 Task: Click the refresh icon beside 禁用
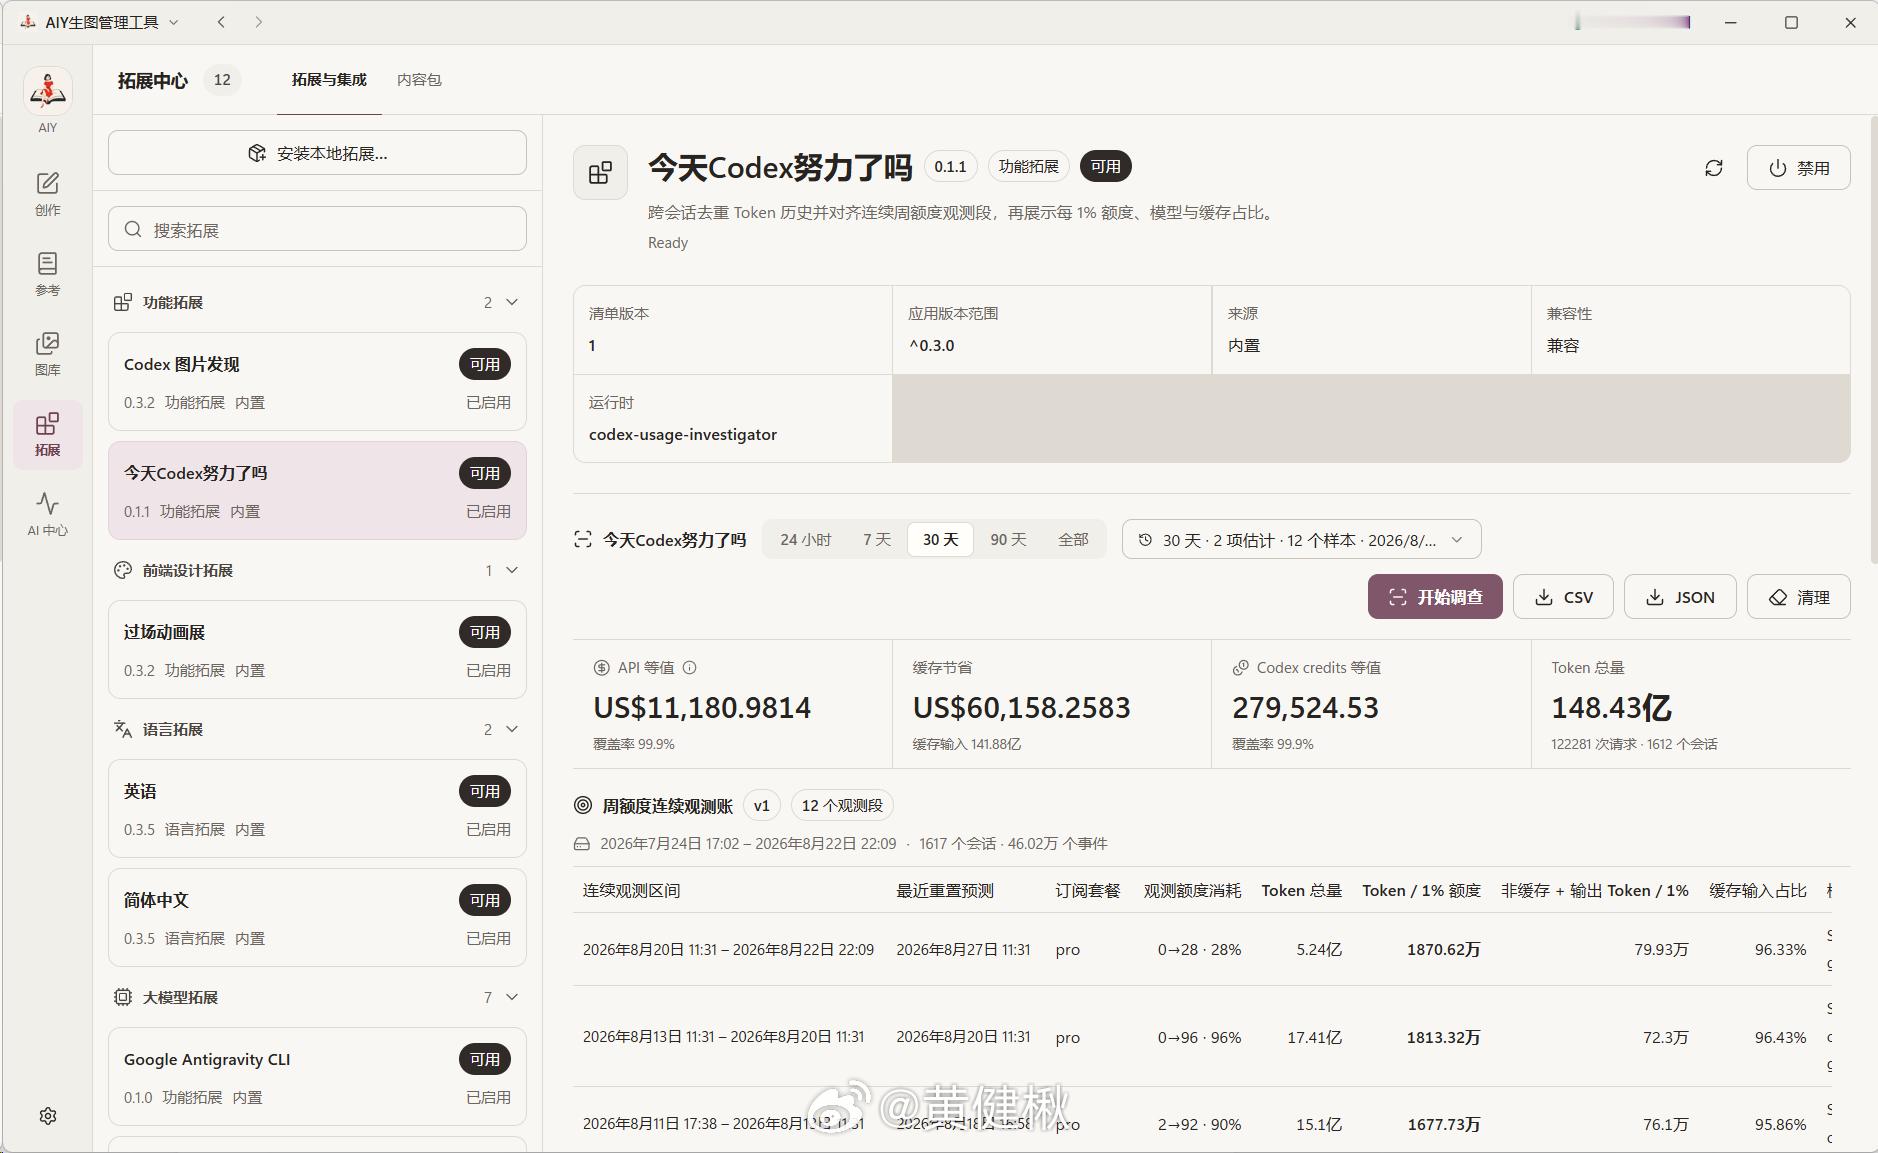point(1714,168)
